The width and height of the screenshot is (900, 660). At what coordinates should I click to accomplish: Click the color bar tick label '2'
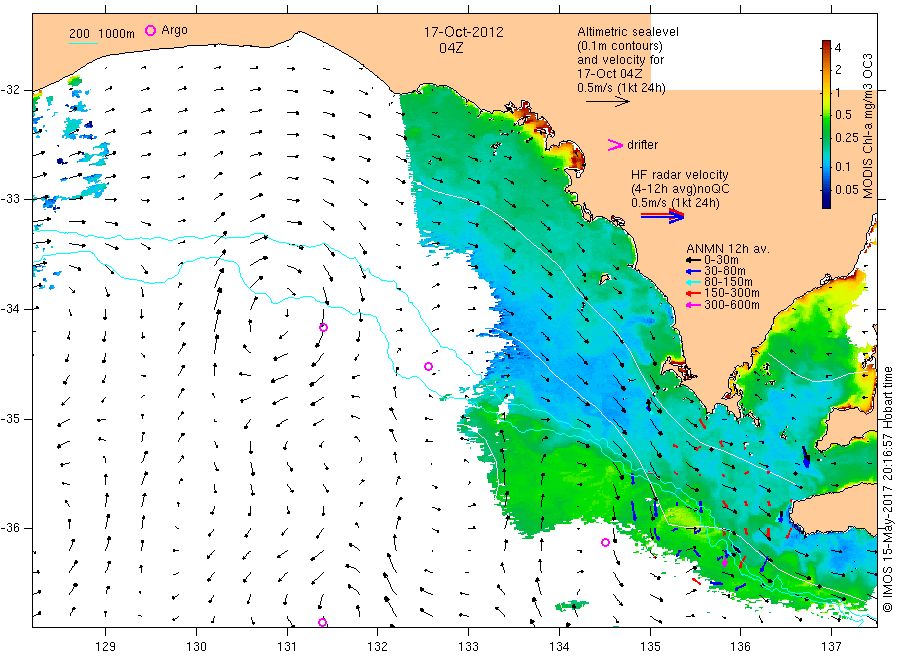click(839, 70)
